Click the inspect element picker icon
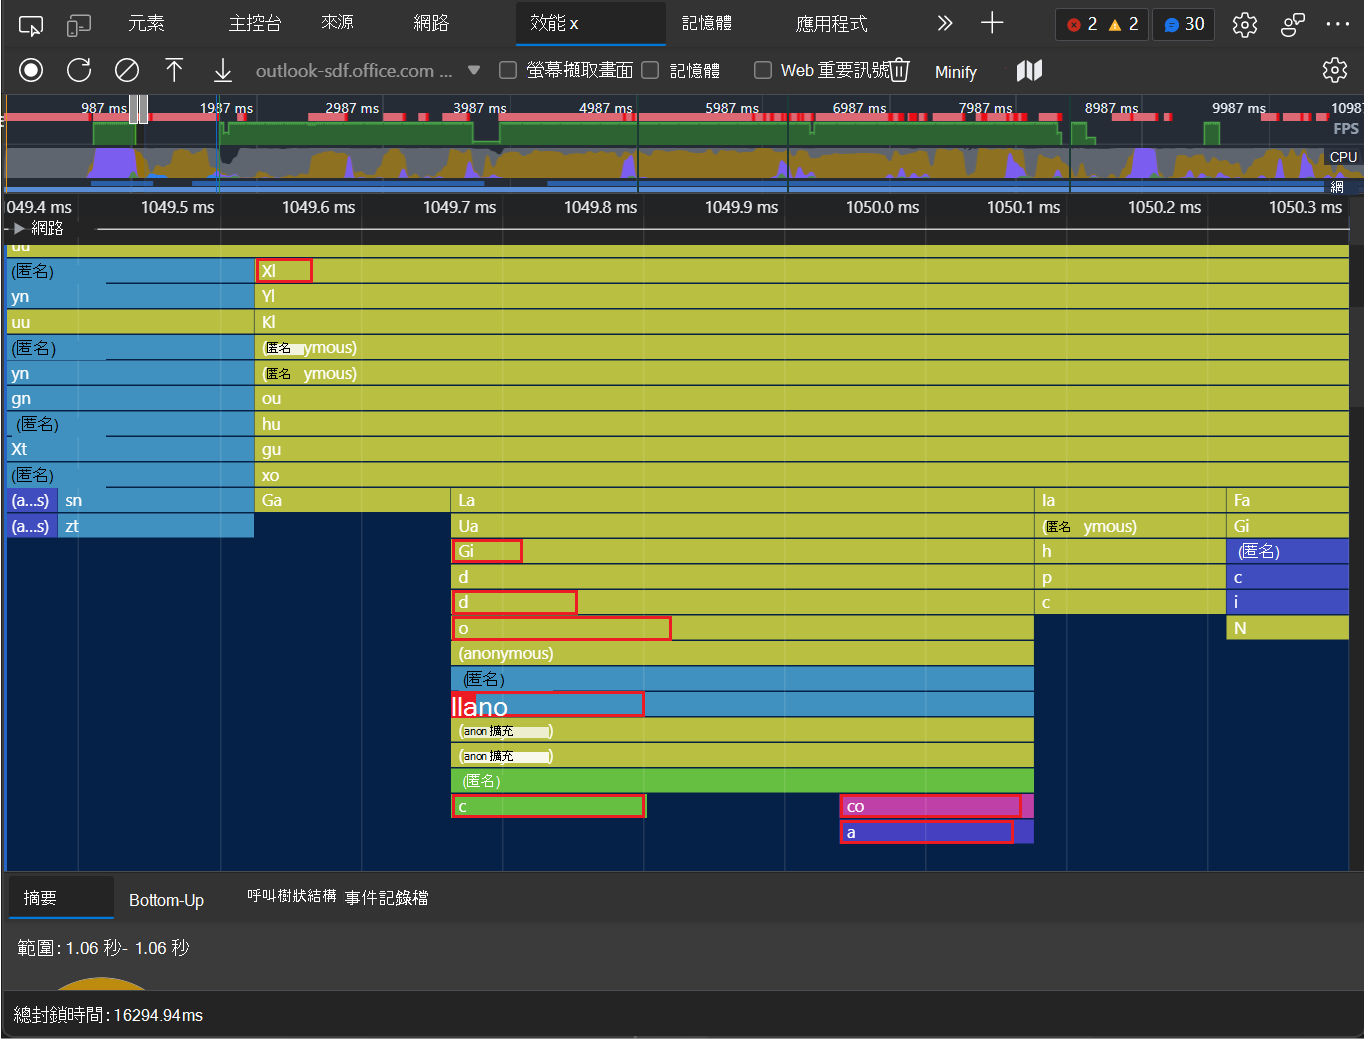 pyautogui.click(x=32, y=25)
